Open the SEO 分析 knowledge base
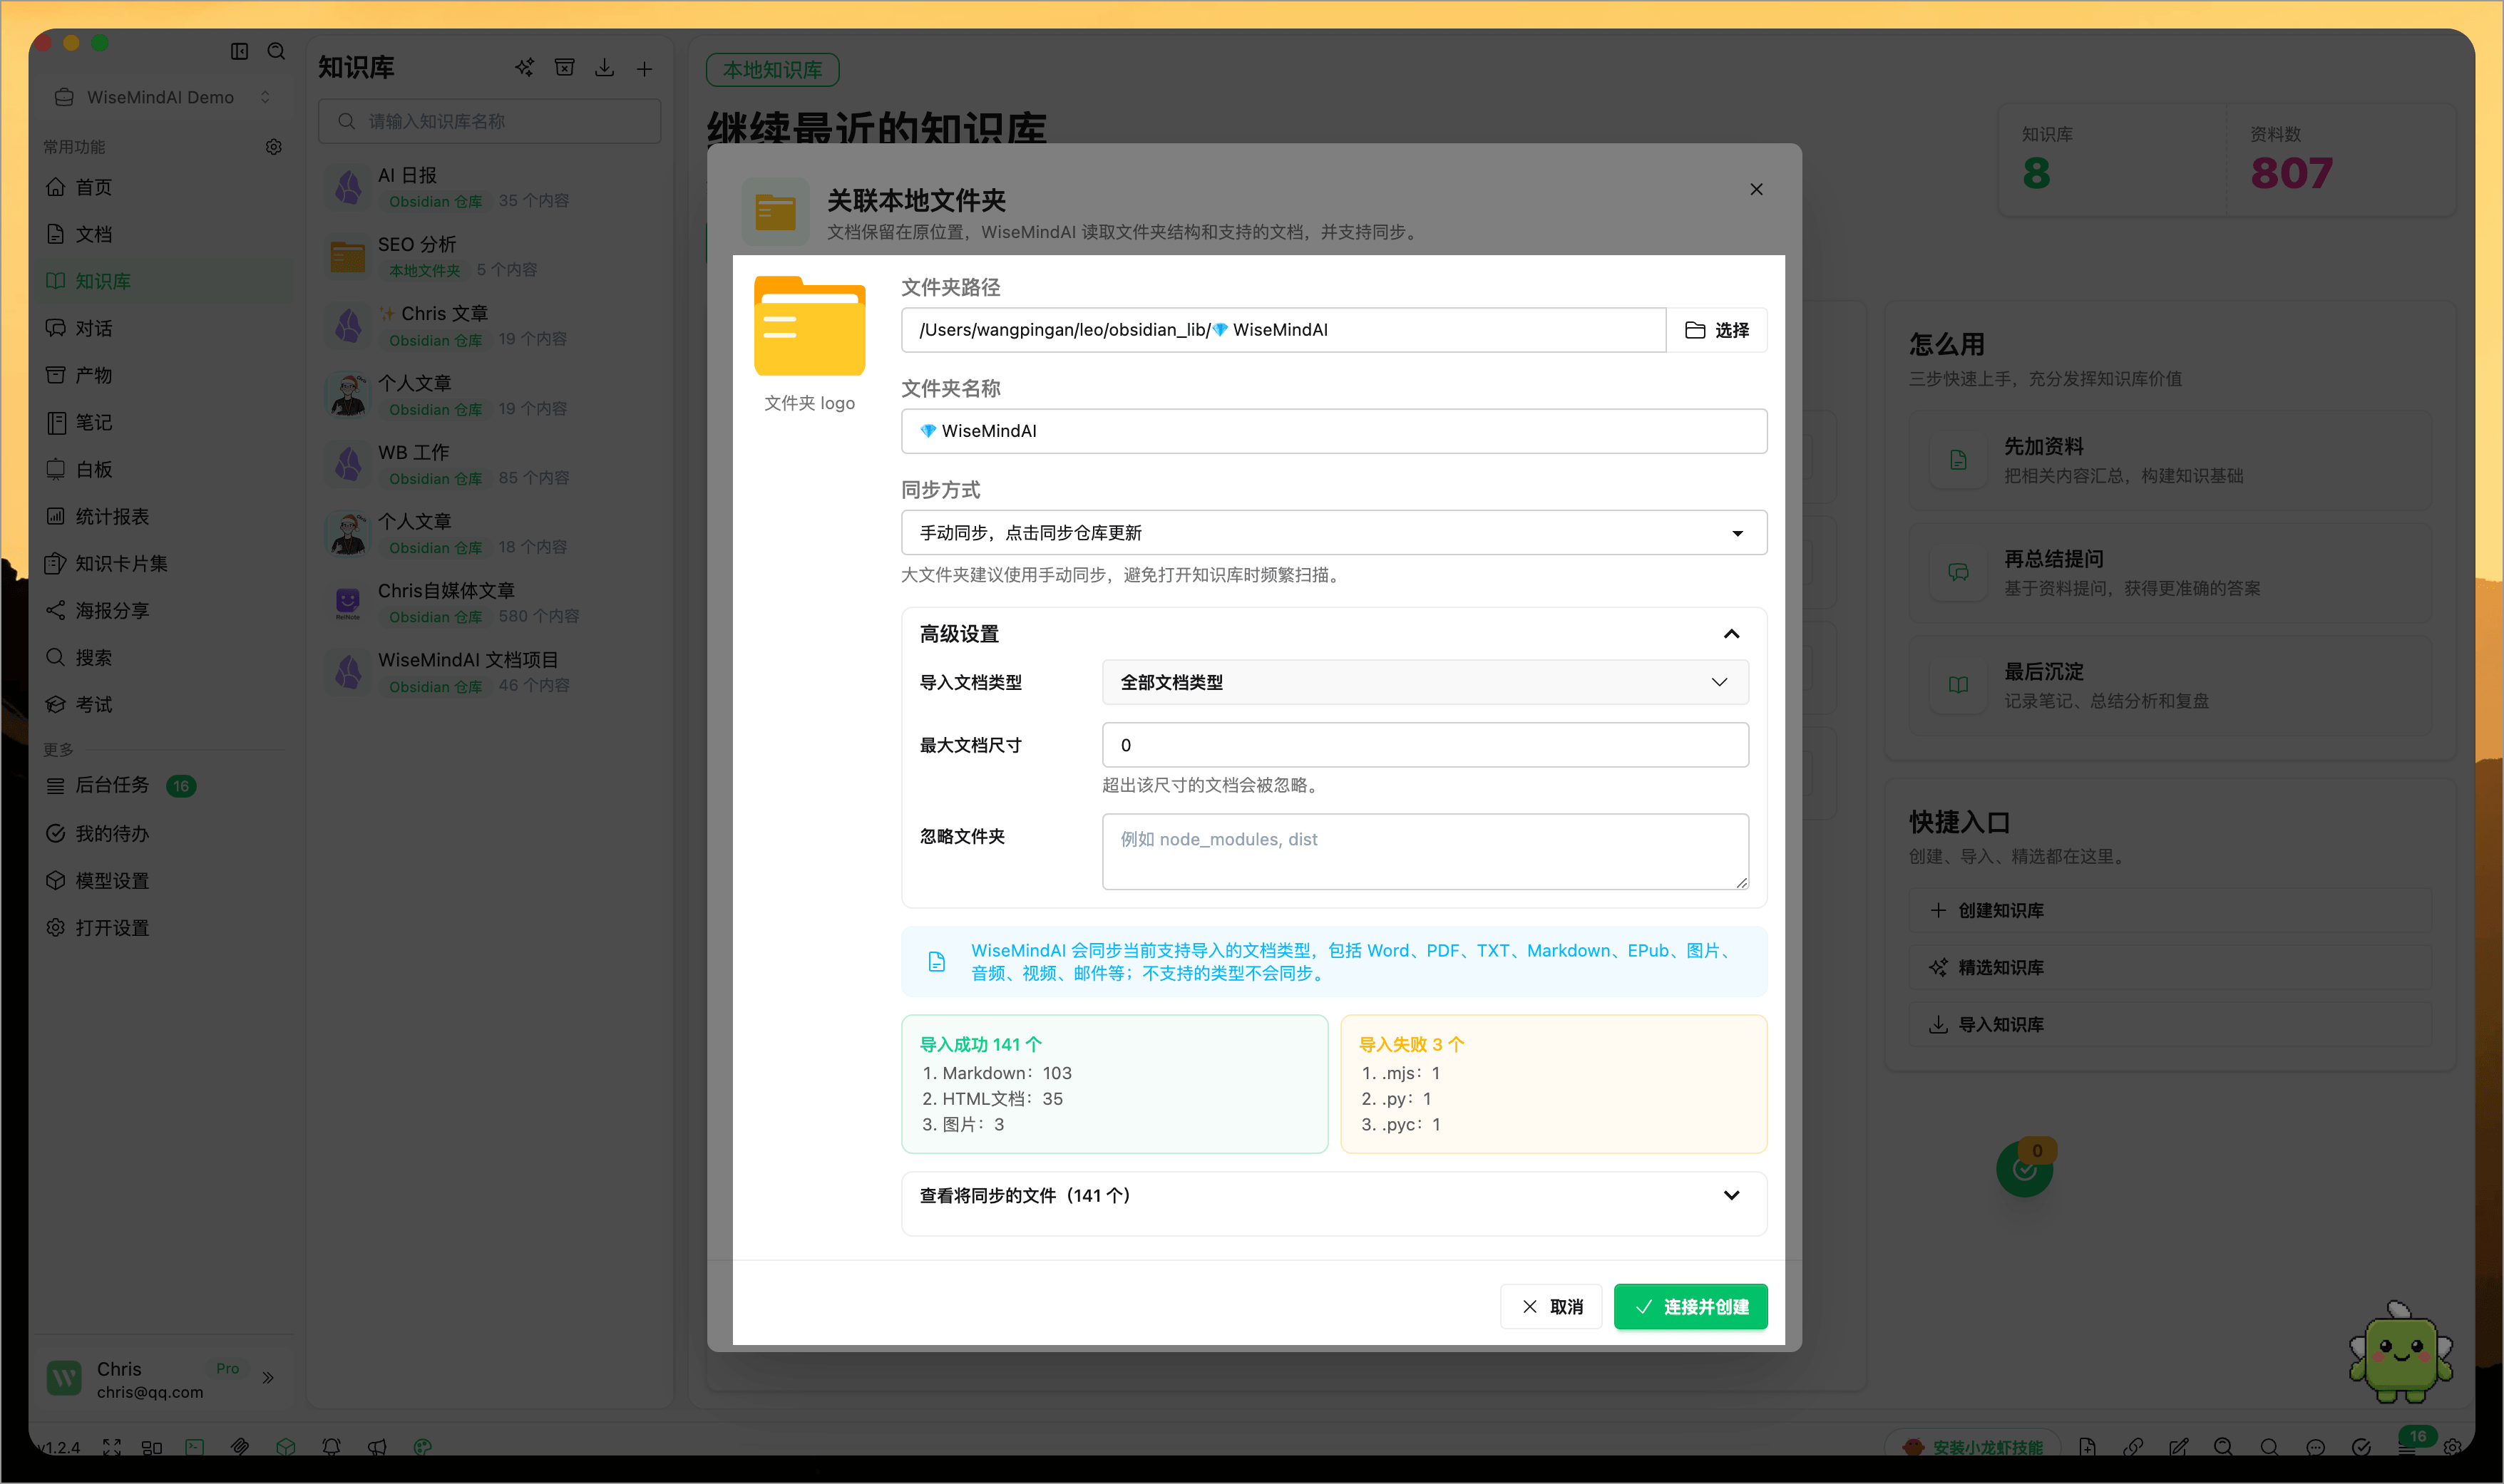Viewport: 2504px width, 1484px height. (x=489, y=256)
